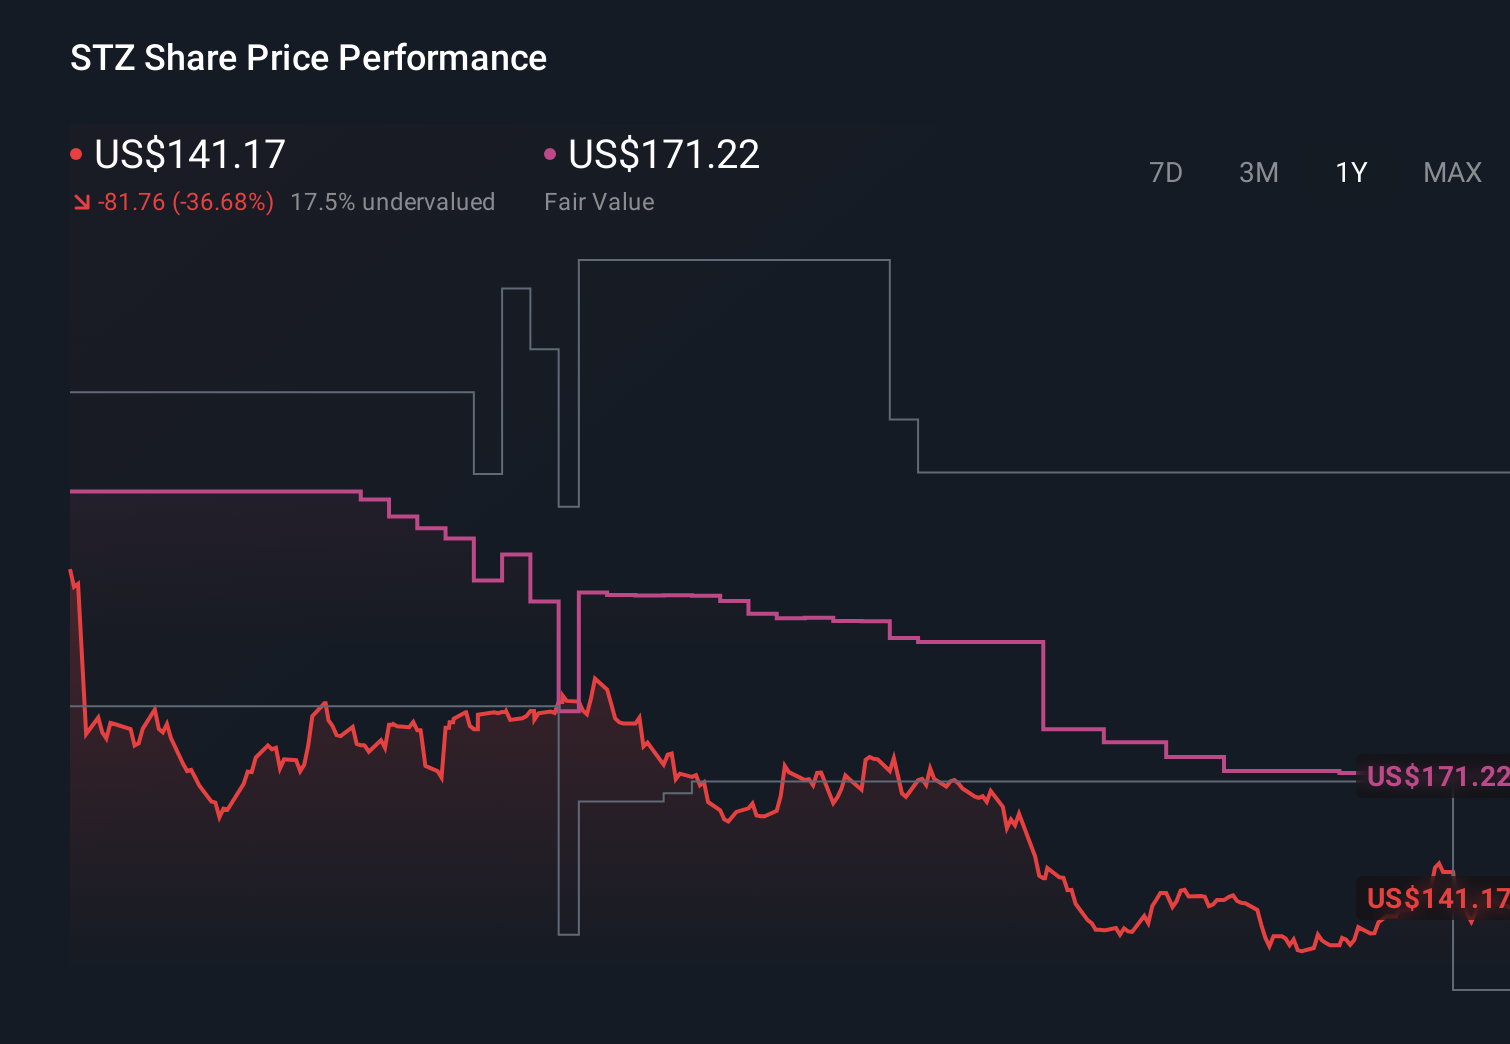The width and height of the screenshot is (1510, 1044).
Task: Click the red downward arrow change indicator icon
Action: point(80,201)
